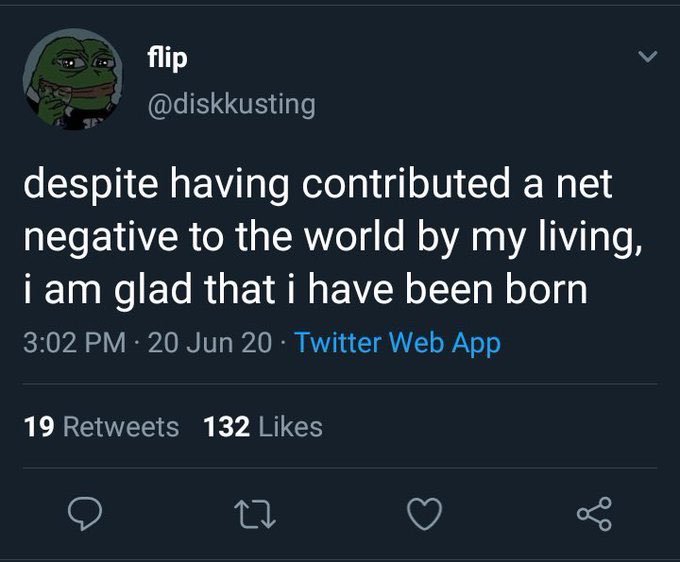Click the reply speech bubble icon

tap(85, 514)
